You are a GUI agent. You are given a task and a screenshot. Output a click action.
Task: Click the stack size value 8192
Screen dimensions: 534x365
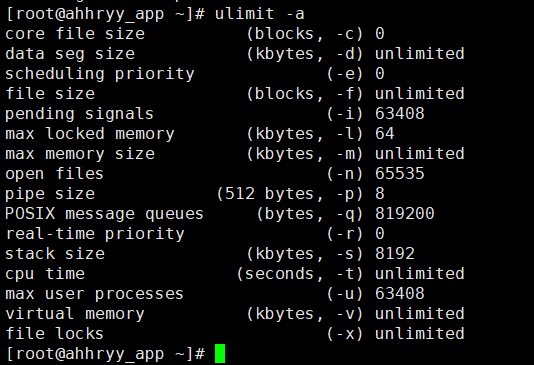[x=395, y=254]
